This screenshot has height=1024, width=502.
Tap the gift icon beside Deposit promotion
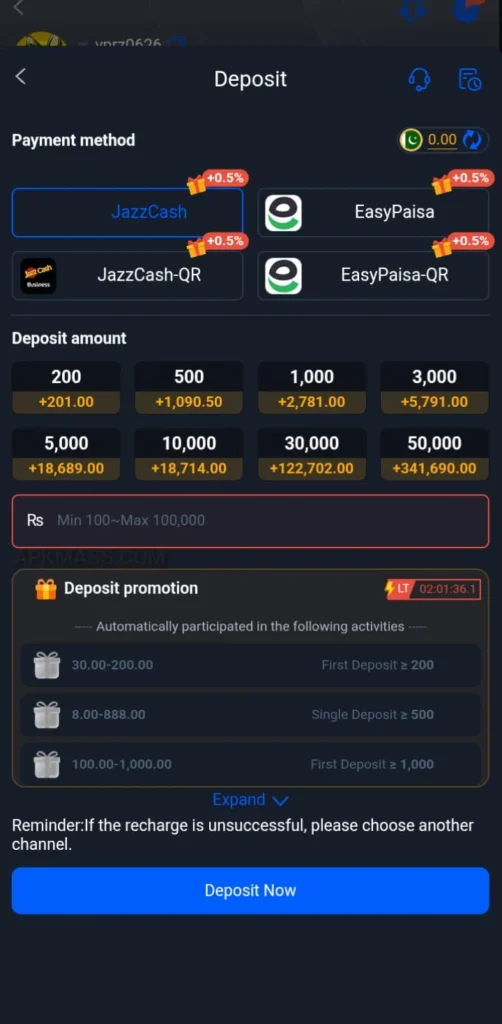pos(46,589)
